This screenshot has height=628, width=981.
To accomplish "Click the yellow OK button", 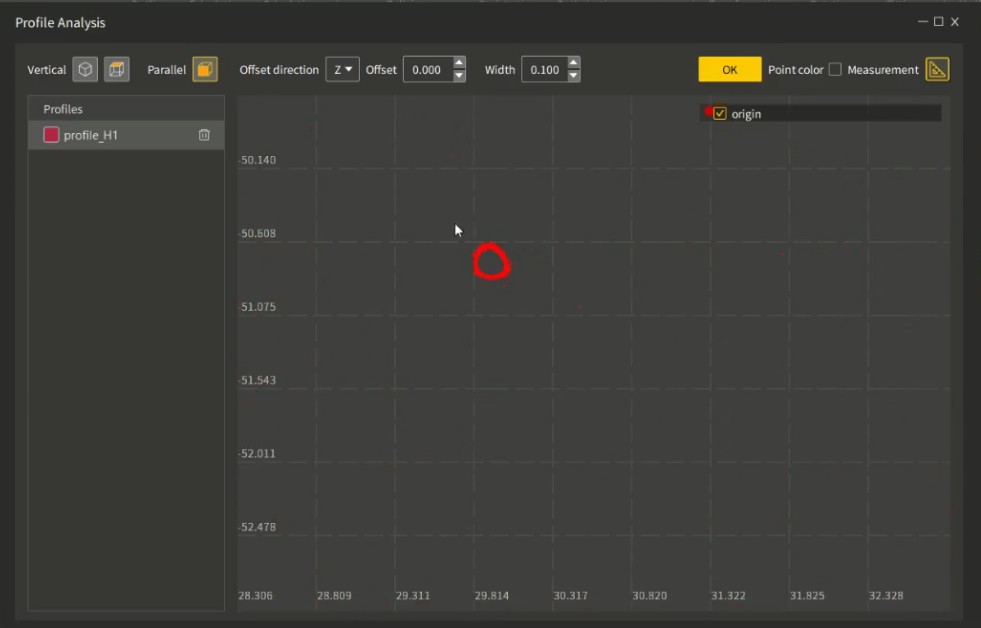I will tap(729, 69).
